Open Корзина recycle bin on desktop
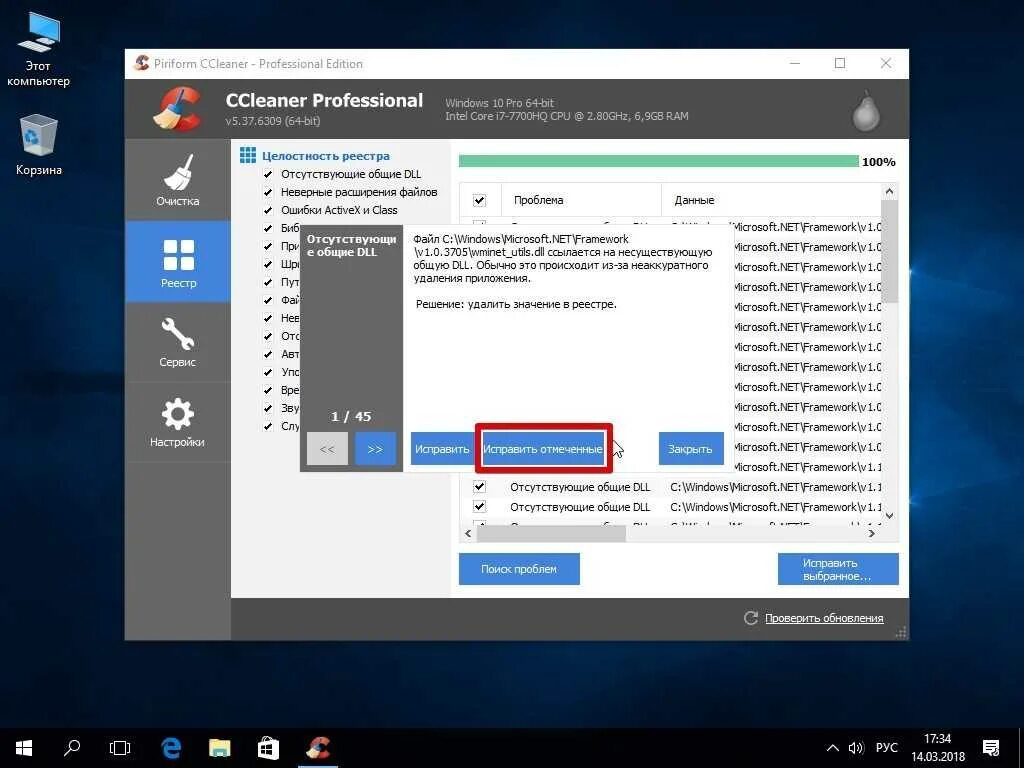Viewport: 1024px width, 768px height. pos(39,145)
